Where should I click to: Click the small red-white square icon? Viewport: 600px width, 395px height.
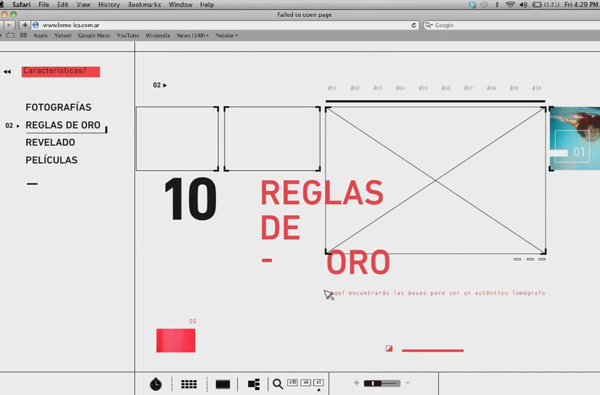[x=389, y=348]
